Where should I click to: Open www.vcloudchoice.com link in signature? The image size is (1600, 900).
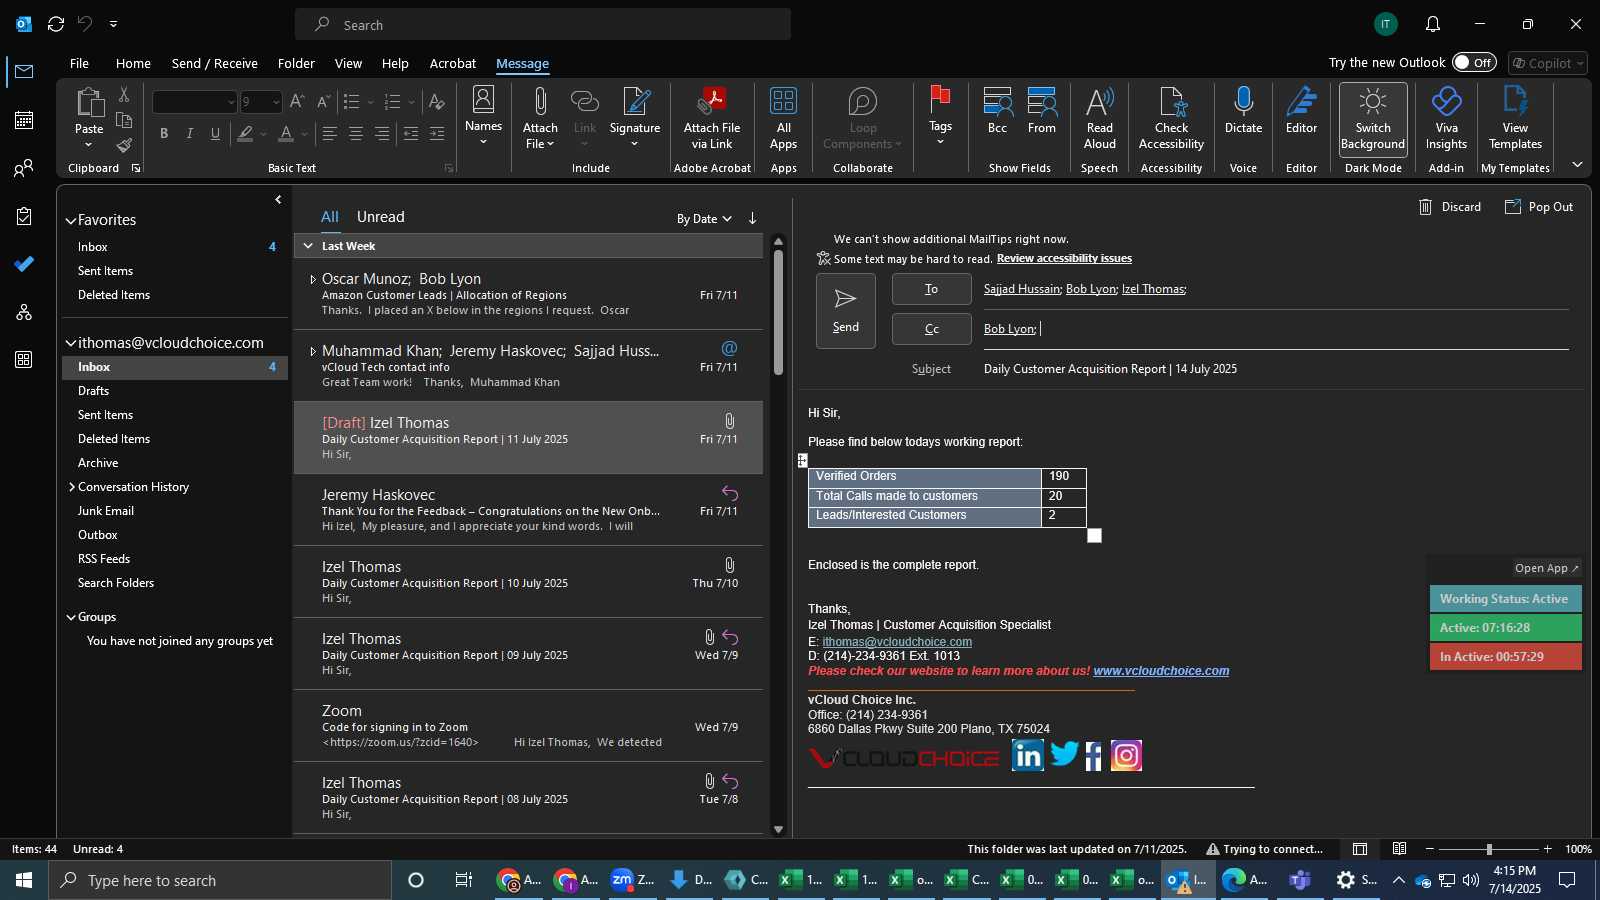pyautogui.click(x=1161, y=671)
